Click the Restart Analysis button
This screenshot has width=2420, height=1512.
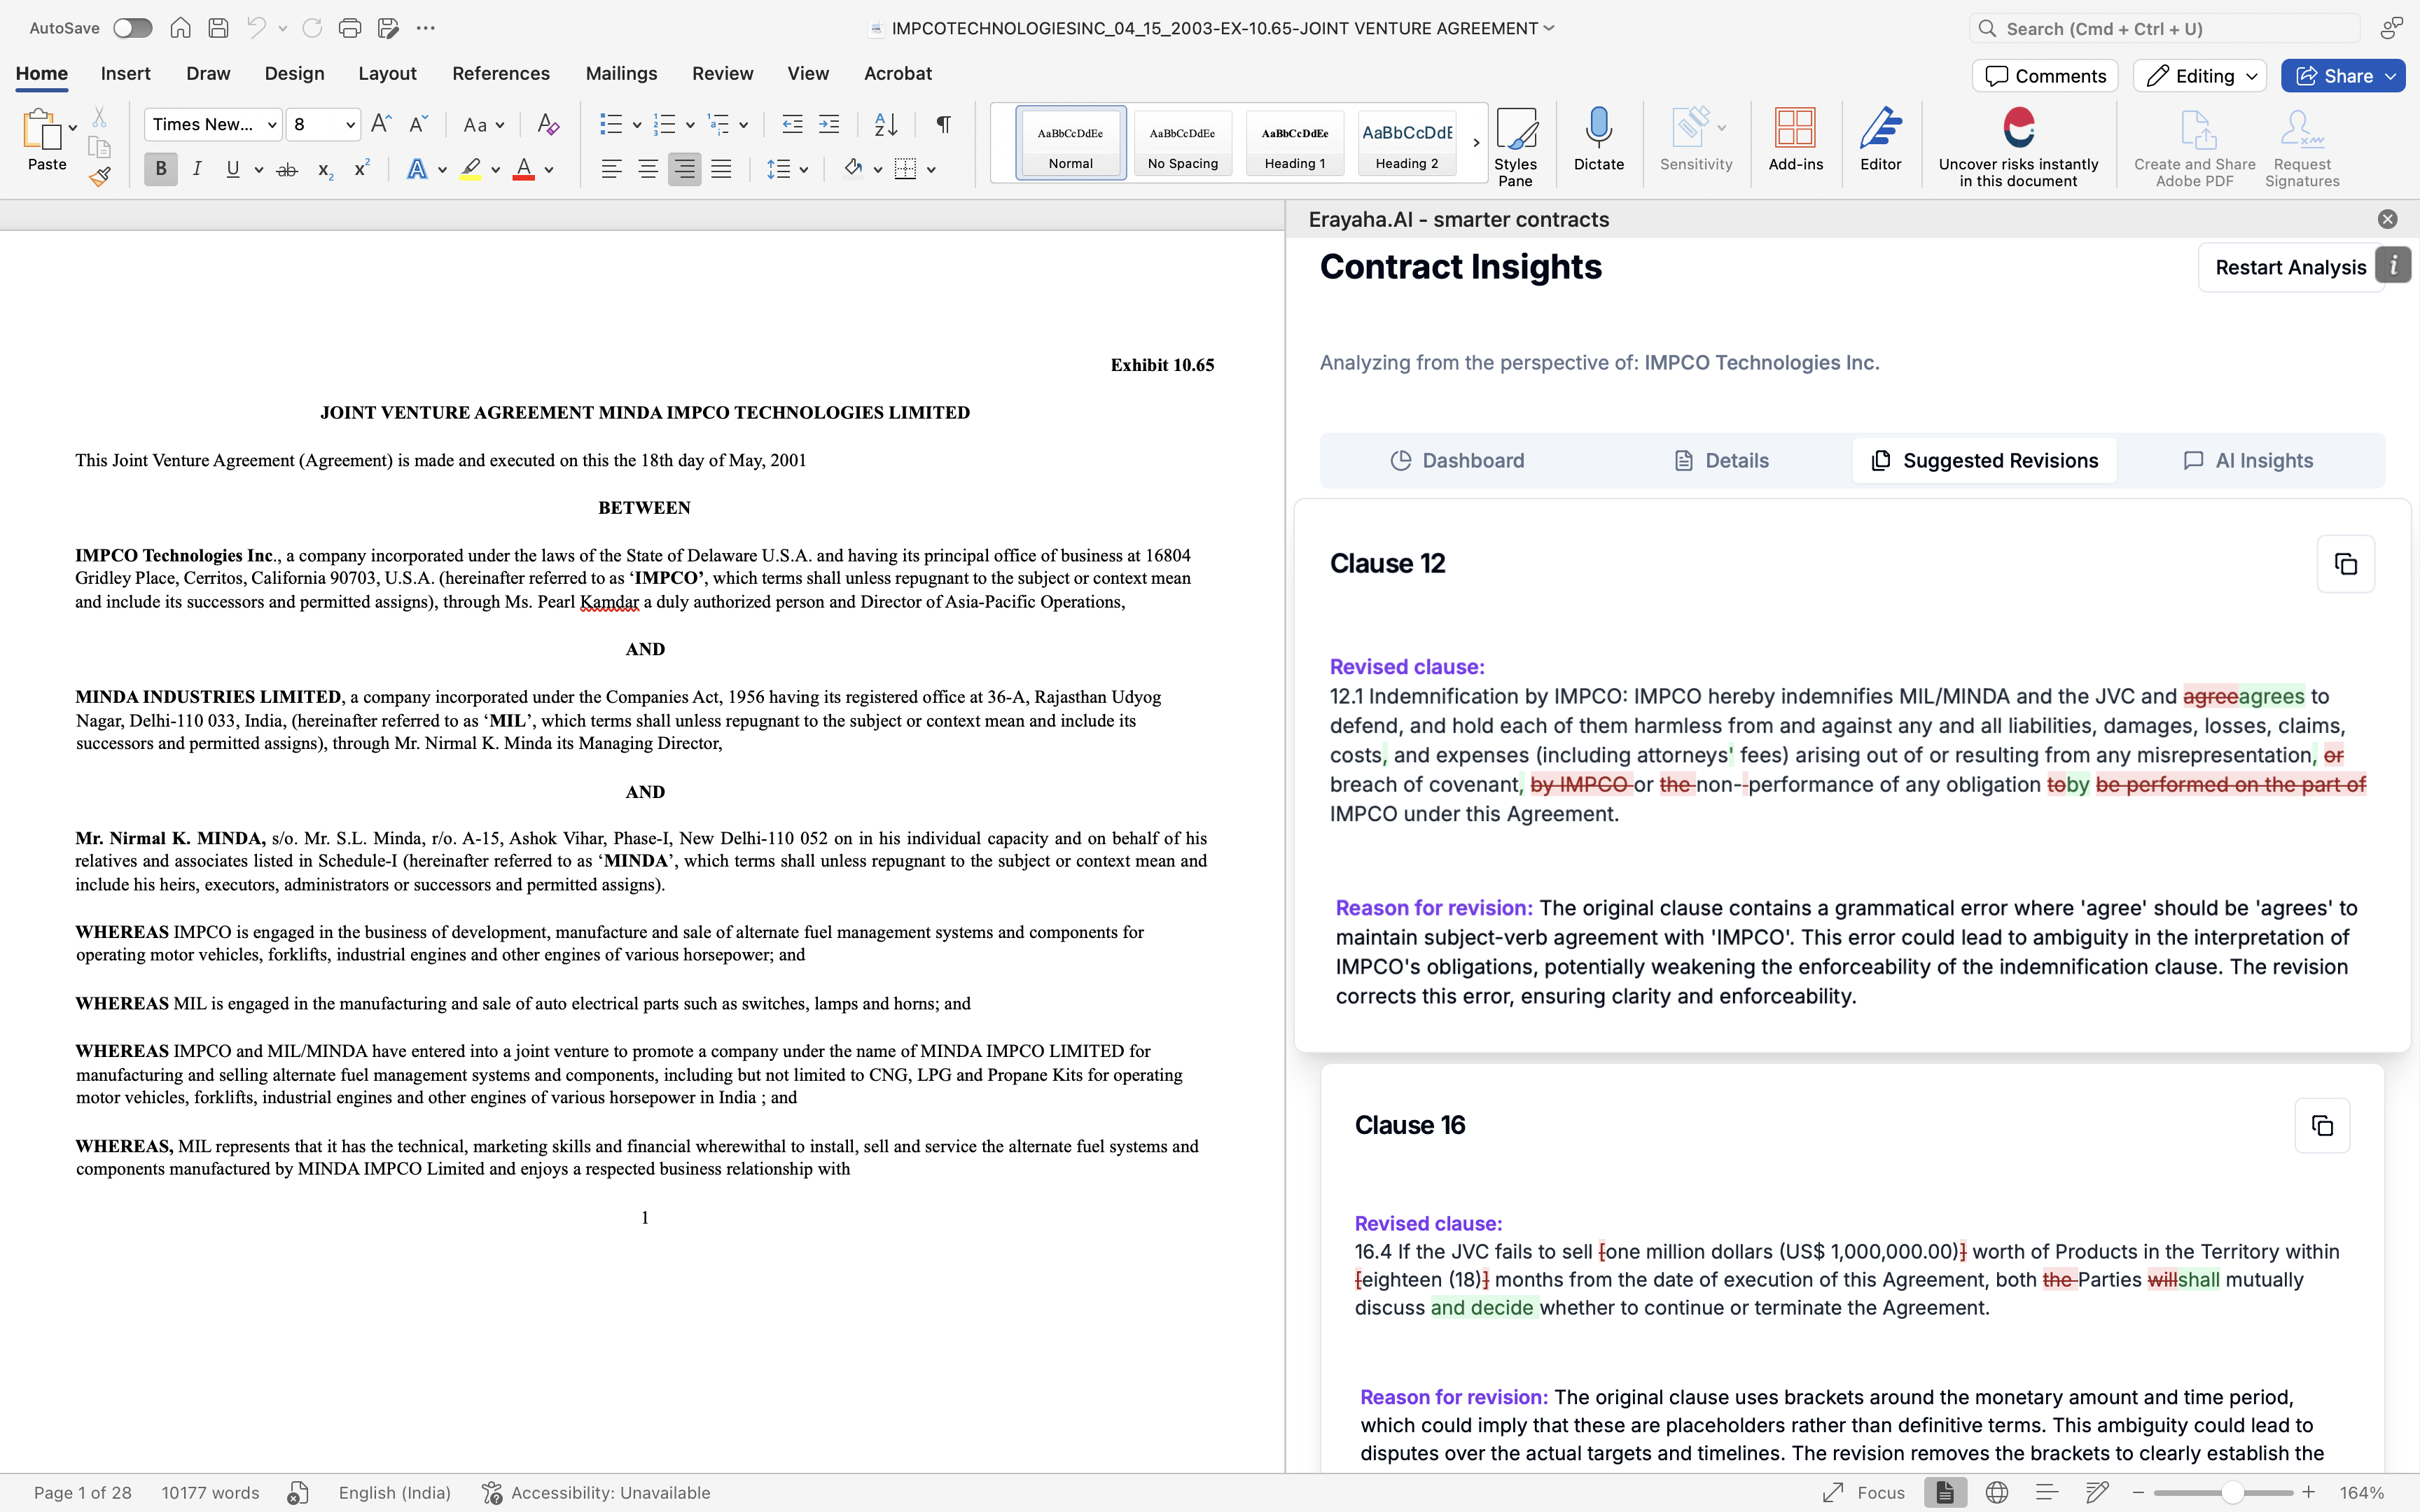(2289, 267)
